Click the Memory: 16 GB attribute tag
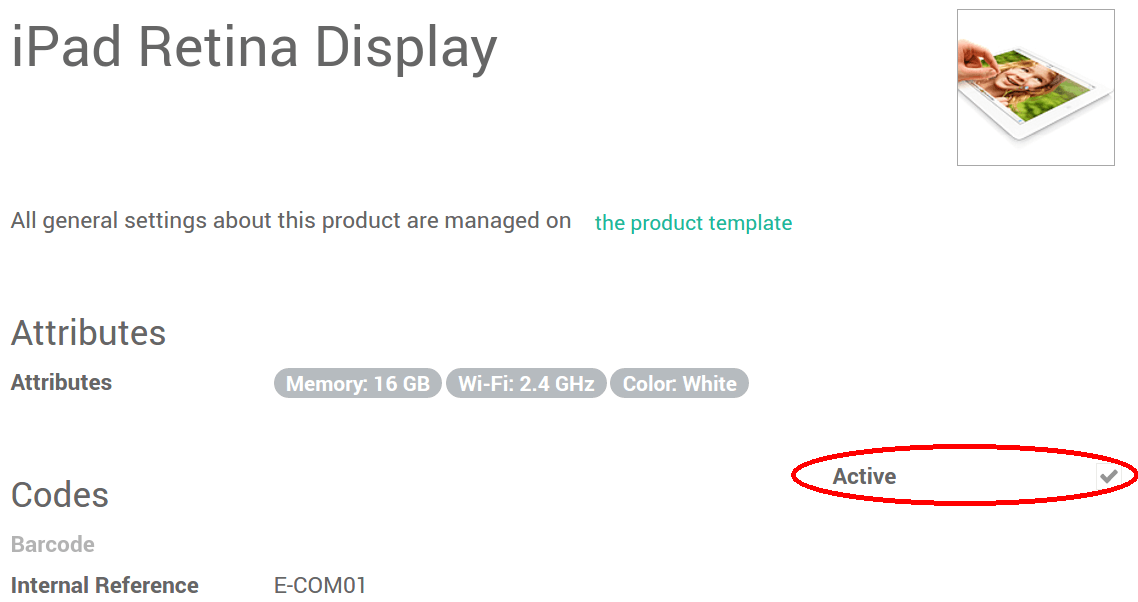The image size is (1138, 602). [357, 384]
